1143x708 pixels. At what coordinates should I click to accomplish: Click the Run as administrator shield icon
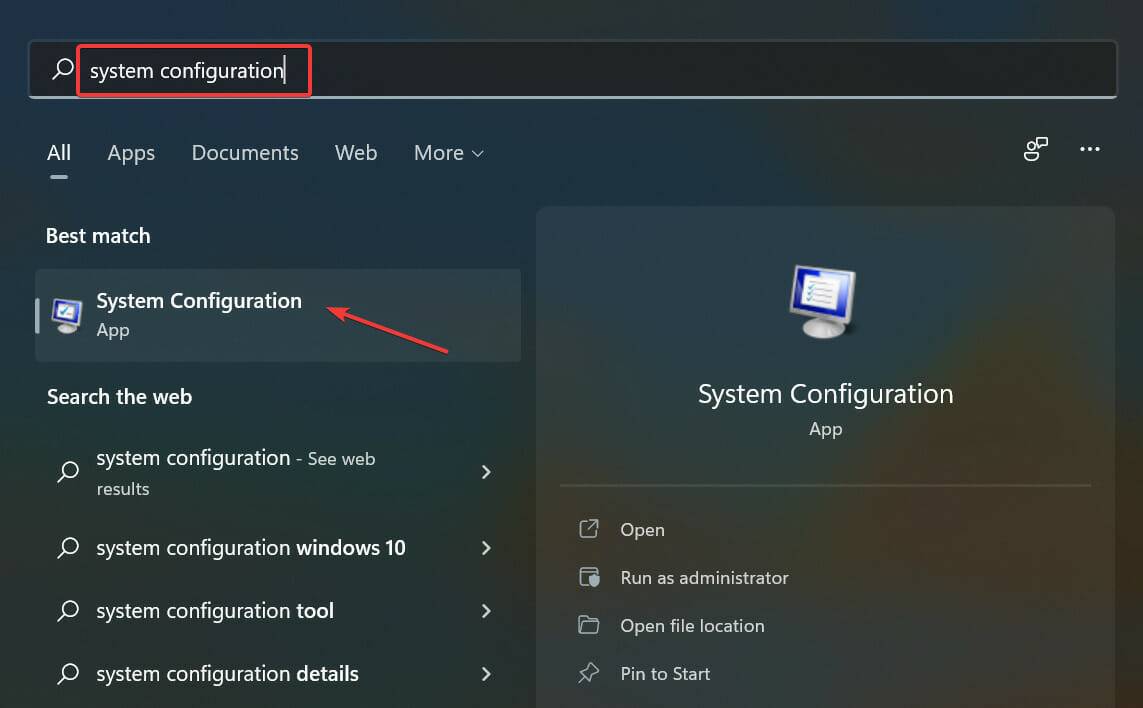589,577
